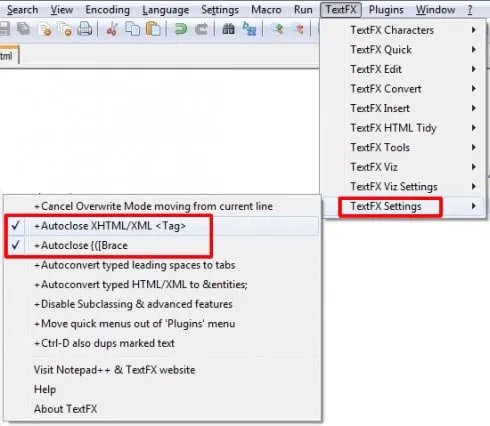Expand the TextFX Insert submenu arrow
Image resolution: width=490 pixels, height=426 pixels.
(x=474, y=108)
